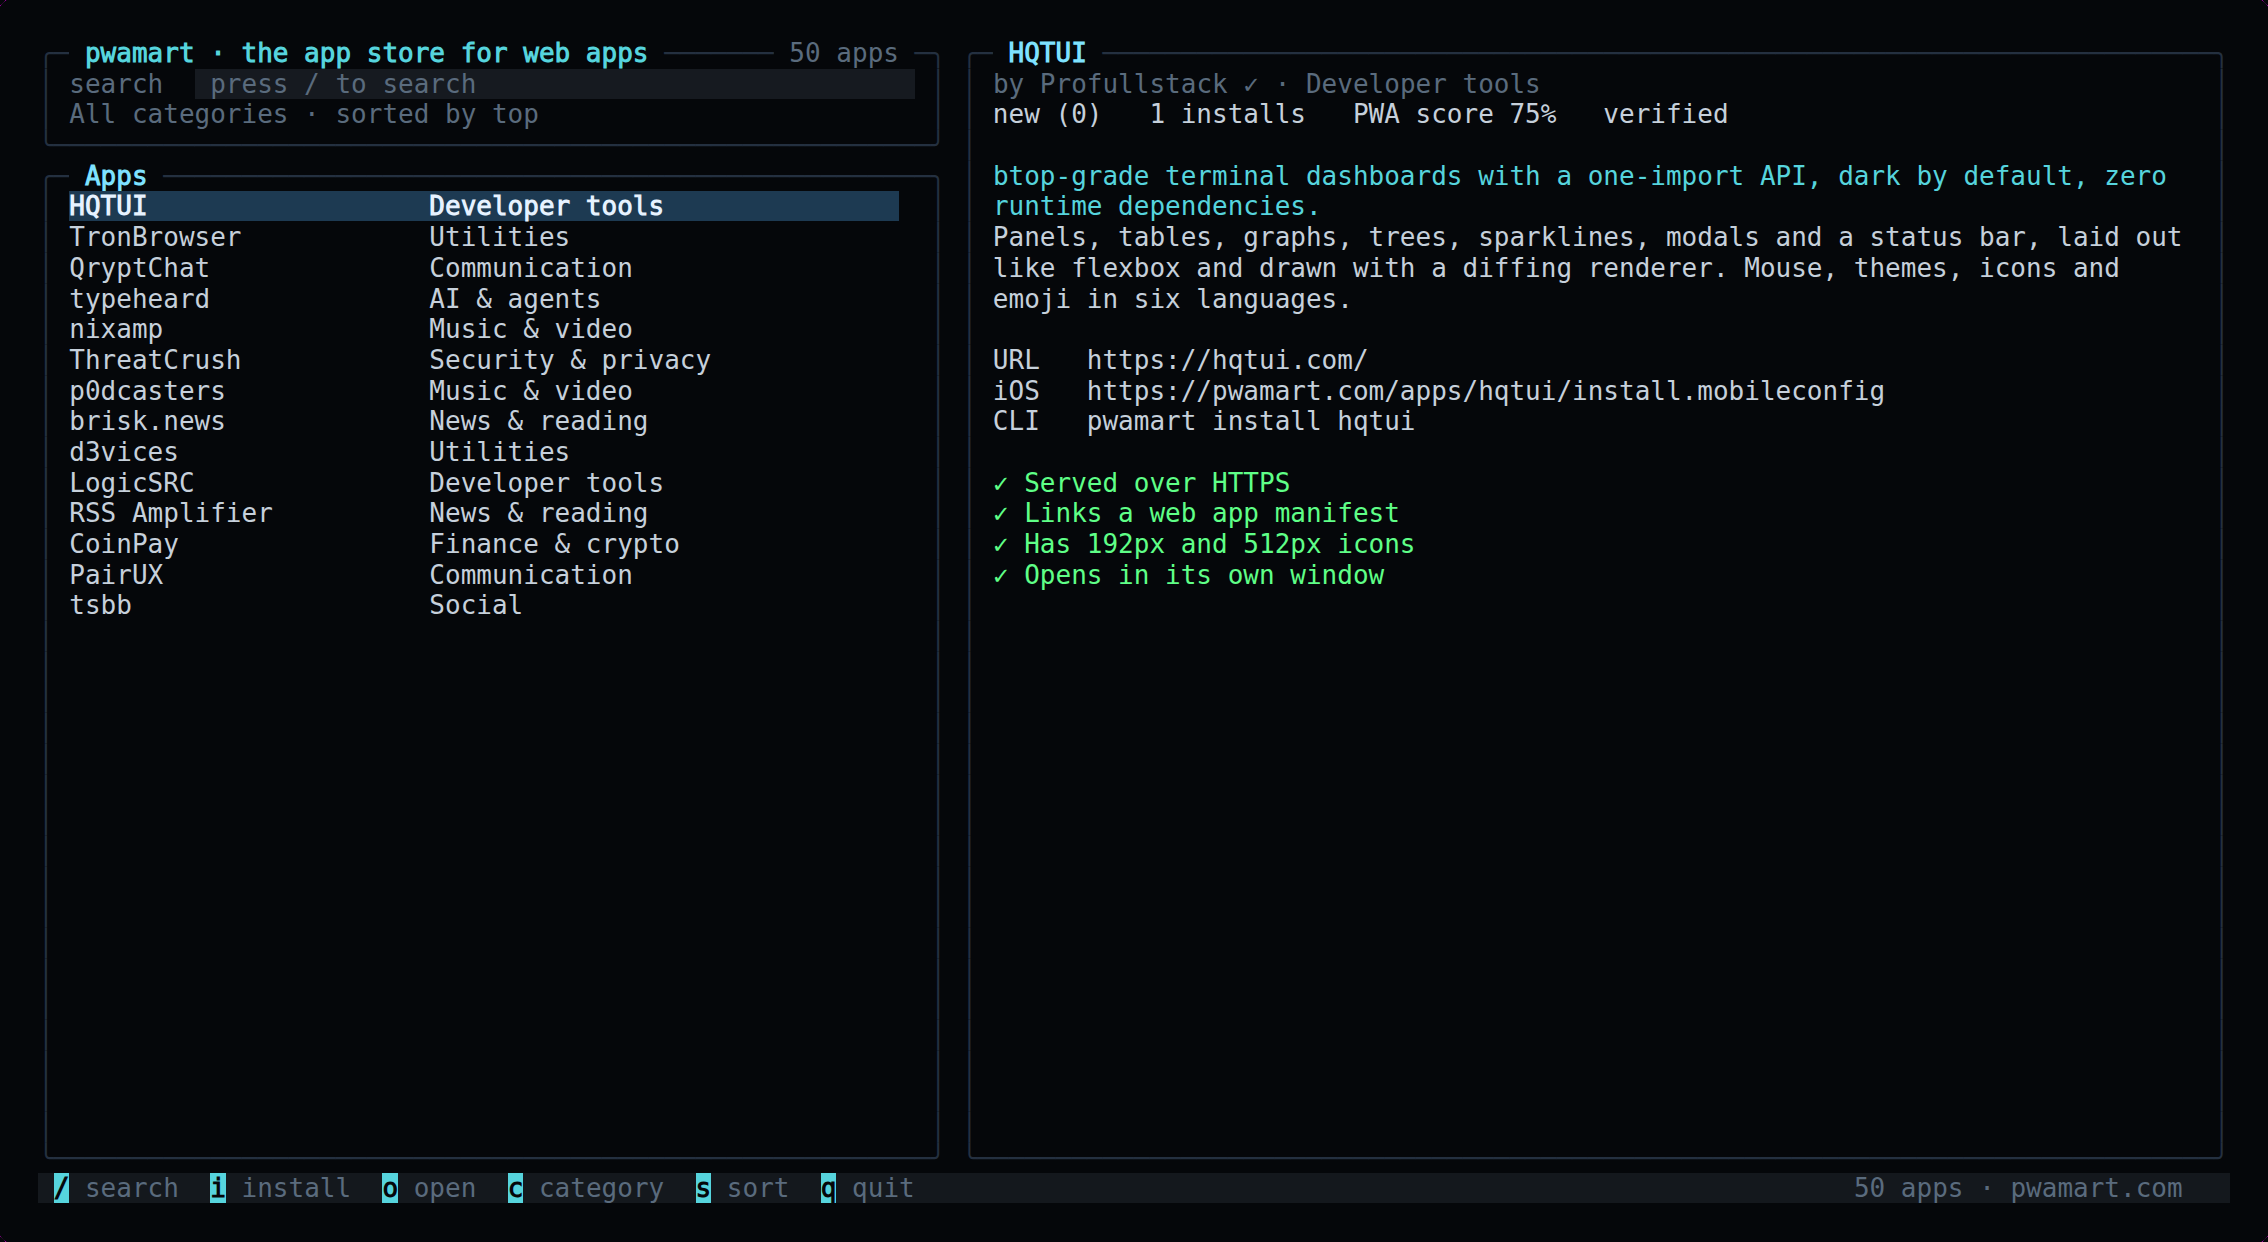Select the brisk.news app row
2268x1242 pixels.
[x=484, y=421]
